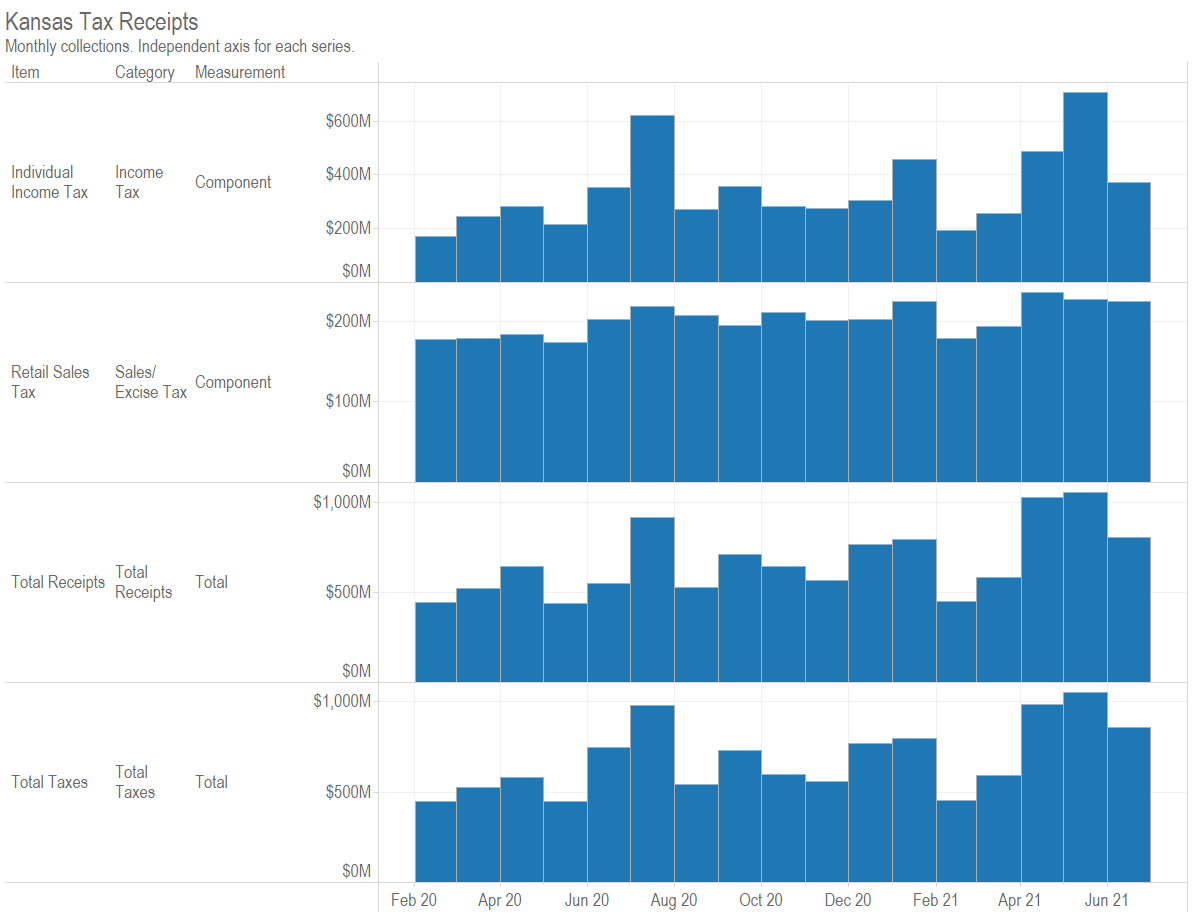
Task: Click the "Measurement" column header
Action: coord(239,72)
